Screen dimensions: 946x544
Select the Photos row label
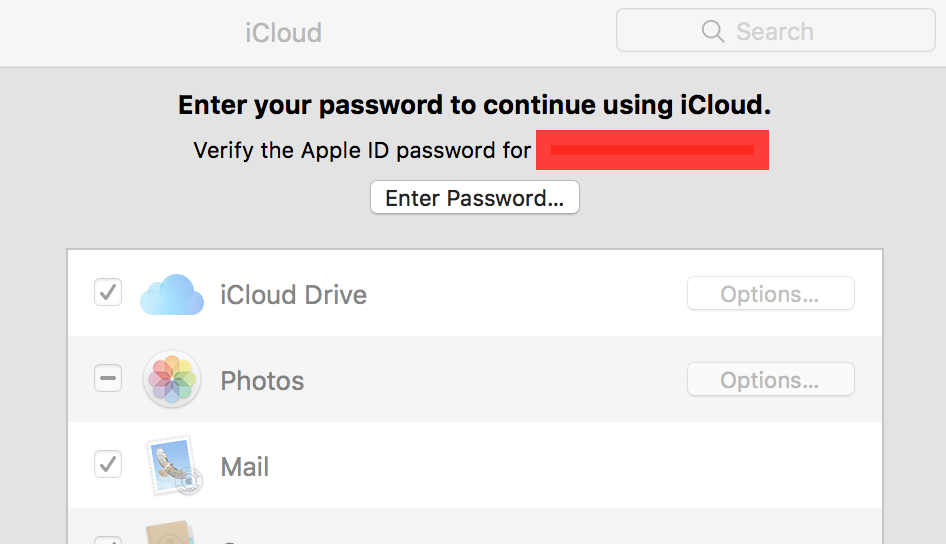[x=262, y=381]
